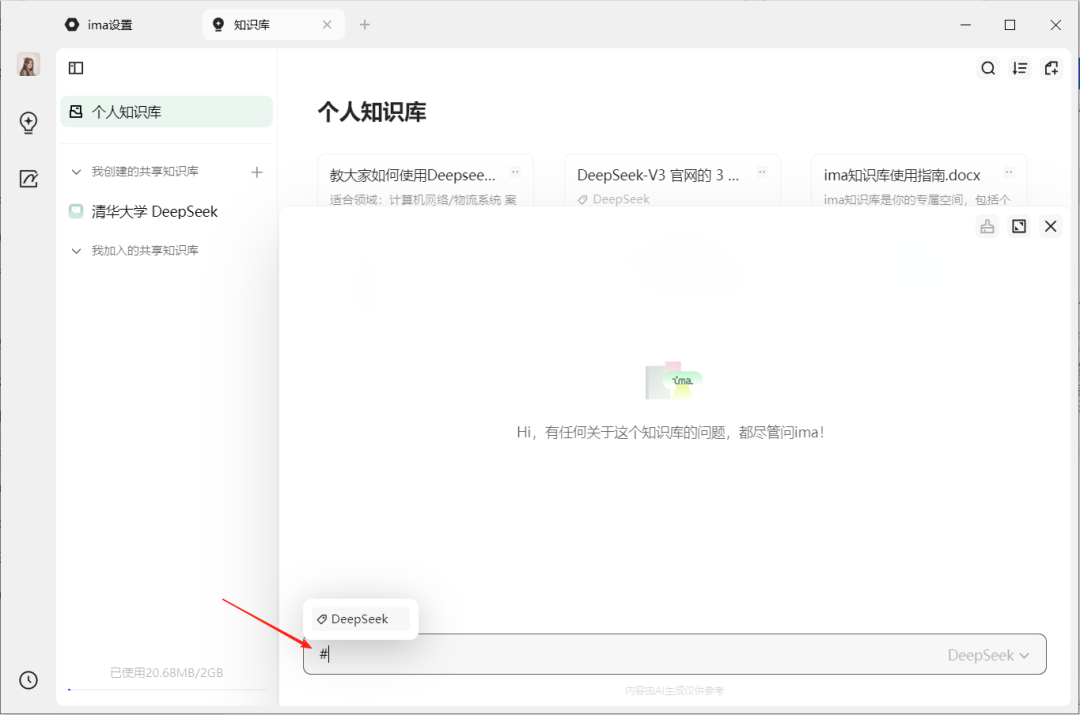This screenshot has width=1080, height=715.
Task: Switch to the ima设置 tab
Action: point(99,25)
